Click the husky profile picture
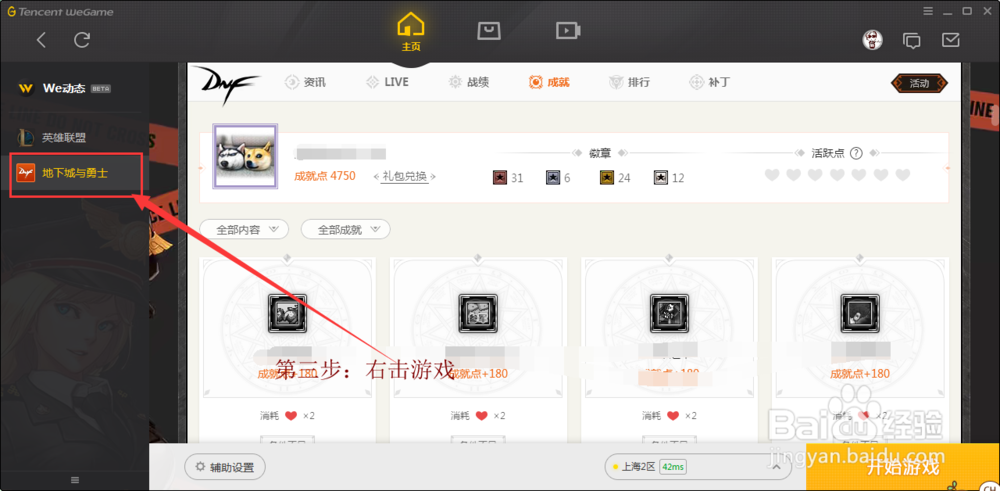 pos(245,156)
